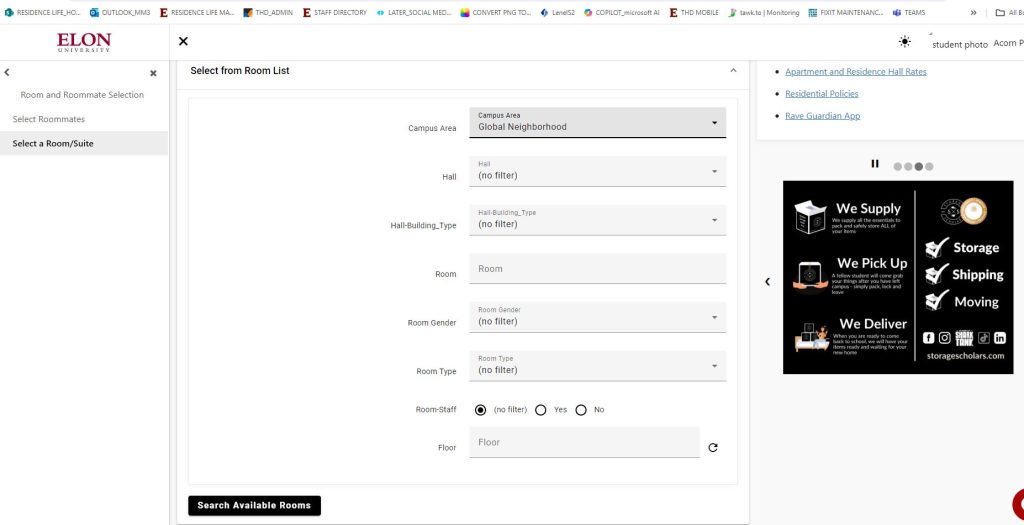The image size is (1024, 525).
Task: Open the Elon University logo home
Action: pyautogui.click(x=84, y=42)
